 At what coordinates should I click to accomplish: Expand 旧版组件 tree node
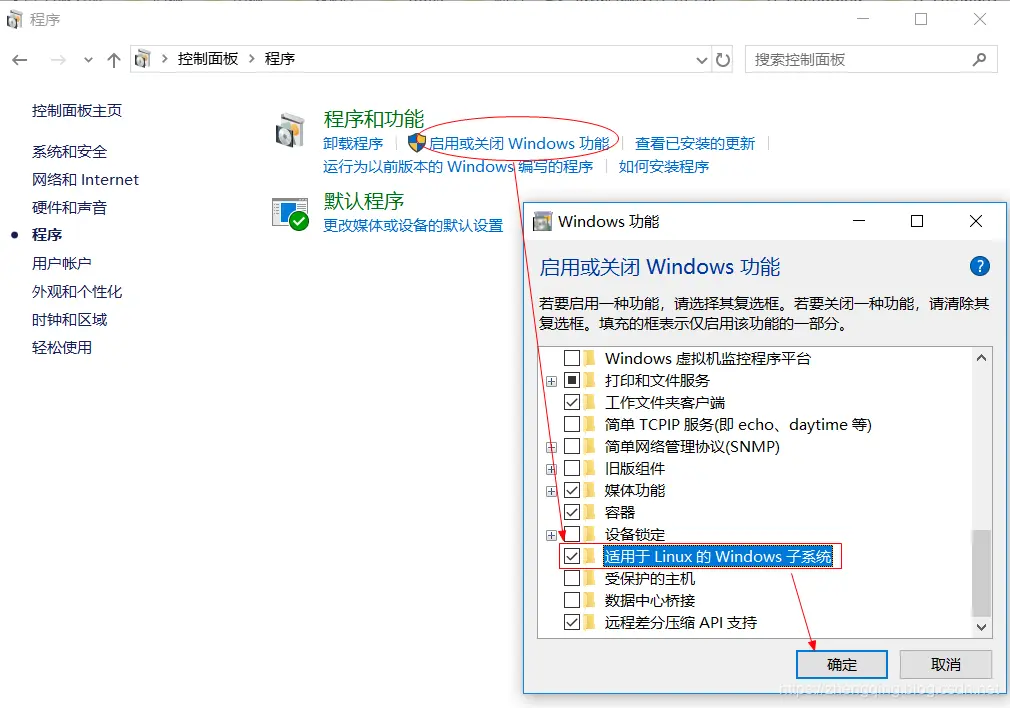click(551, 470)
